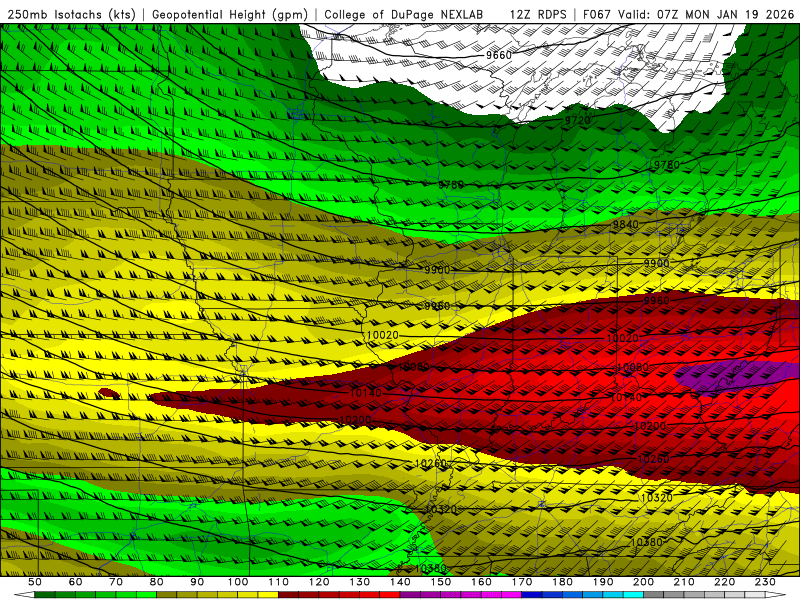Click the small isolated dark red patch
Viewport: 800px width, 600px height.
click(109, 393)
